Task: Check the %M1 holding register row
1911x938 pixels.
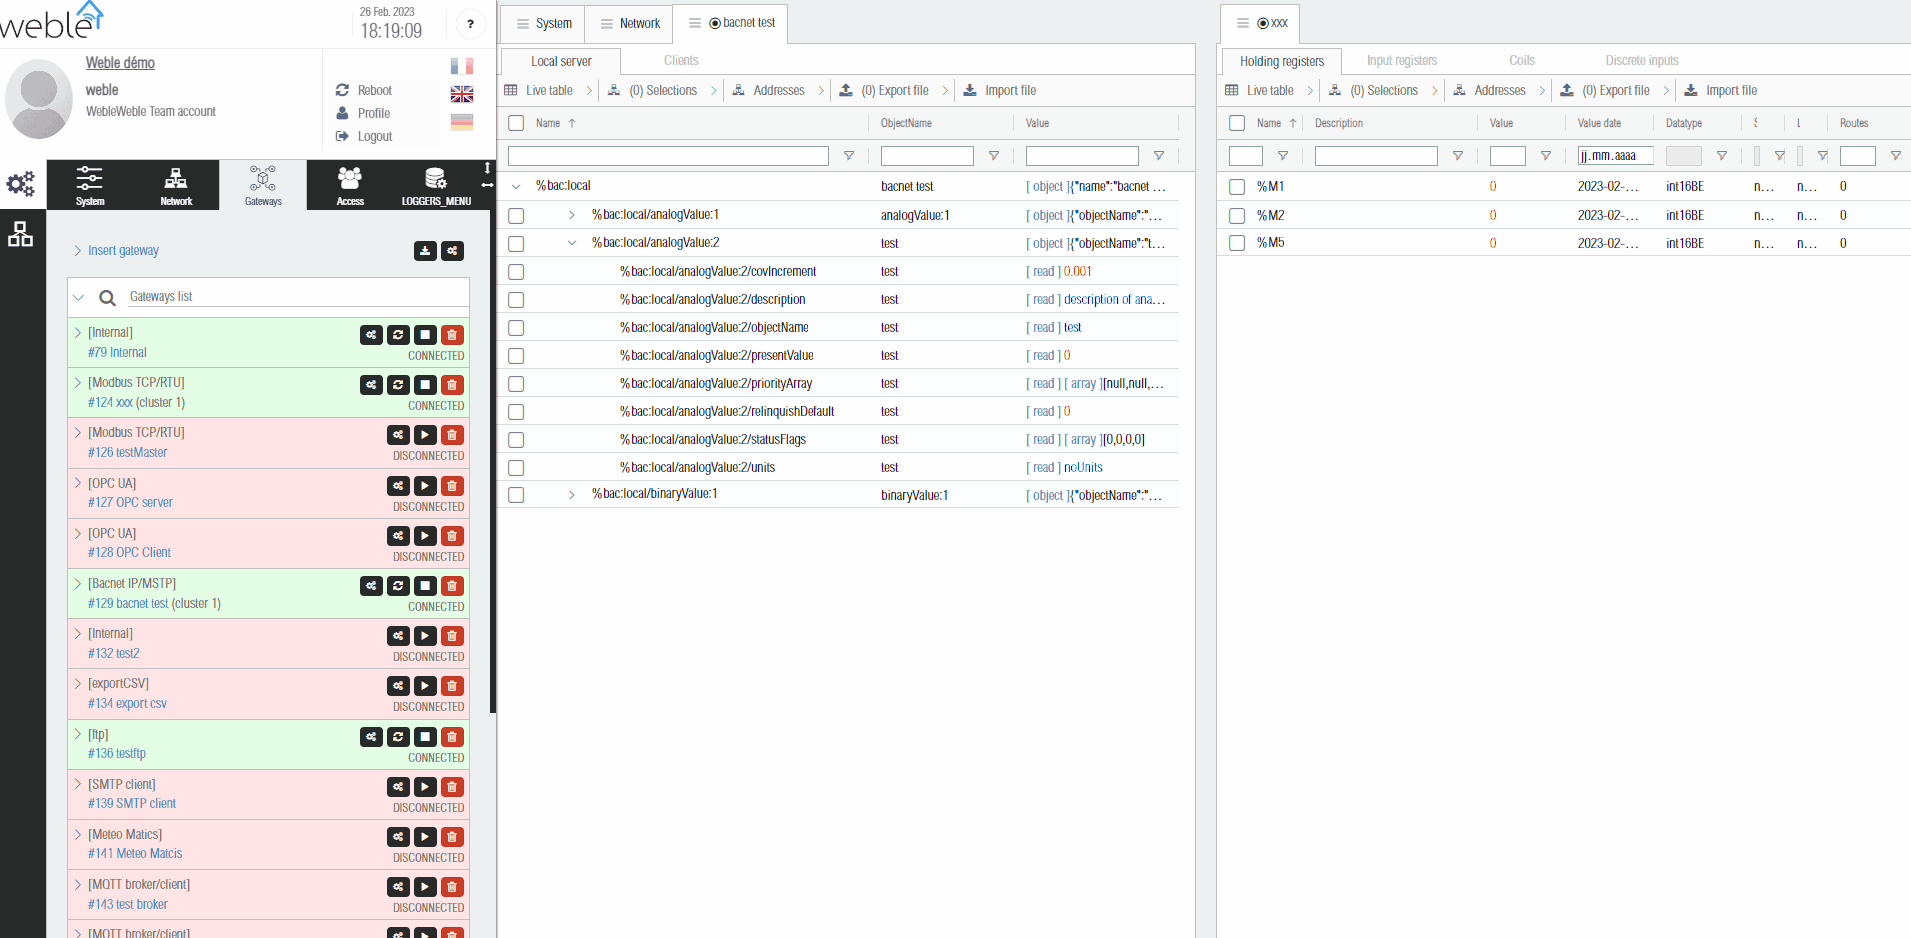Action: click(x=1237, y=187)
